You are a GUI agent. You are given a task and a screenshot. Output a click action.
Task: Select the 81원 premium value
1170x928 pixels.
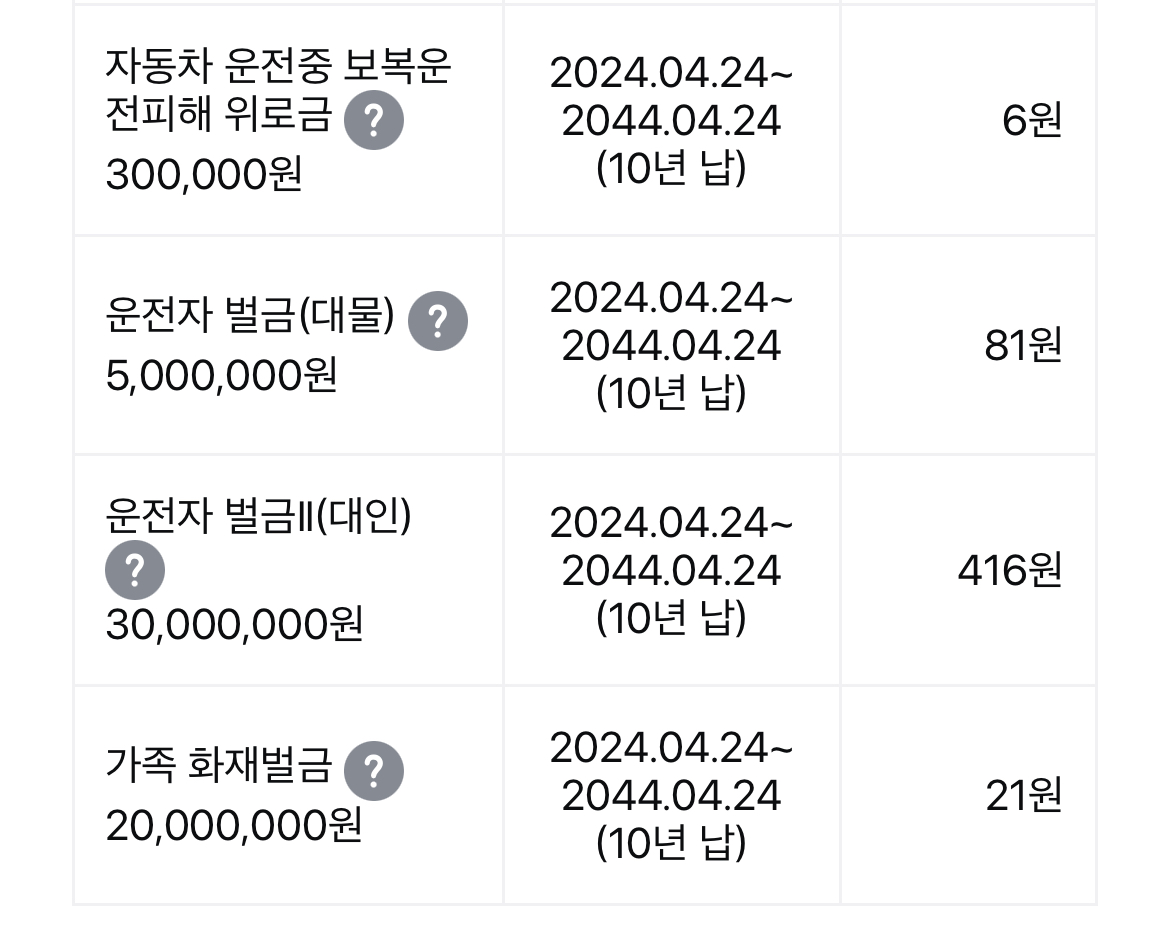click(1022, 346)
